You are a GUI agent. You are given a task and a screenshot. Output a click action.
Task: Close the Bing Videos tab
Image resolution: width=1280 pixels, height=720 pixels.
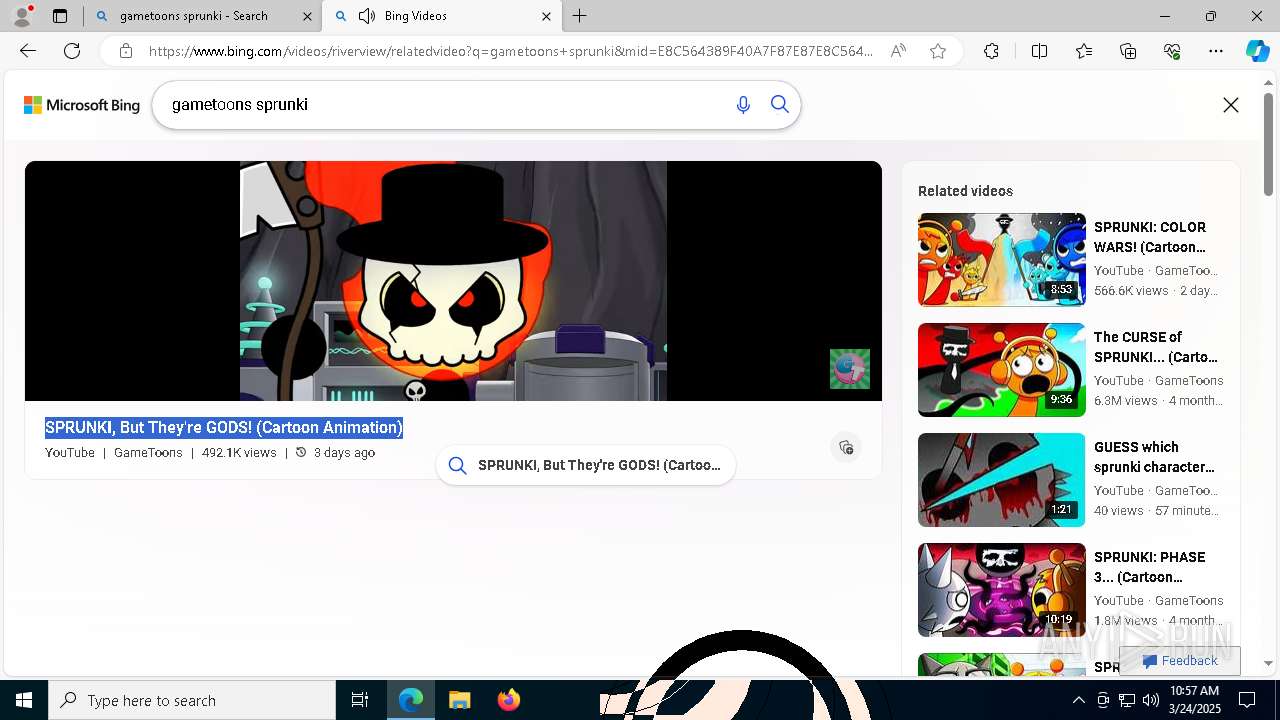[x=546, y=16]
